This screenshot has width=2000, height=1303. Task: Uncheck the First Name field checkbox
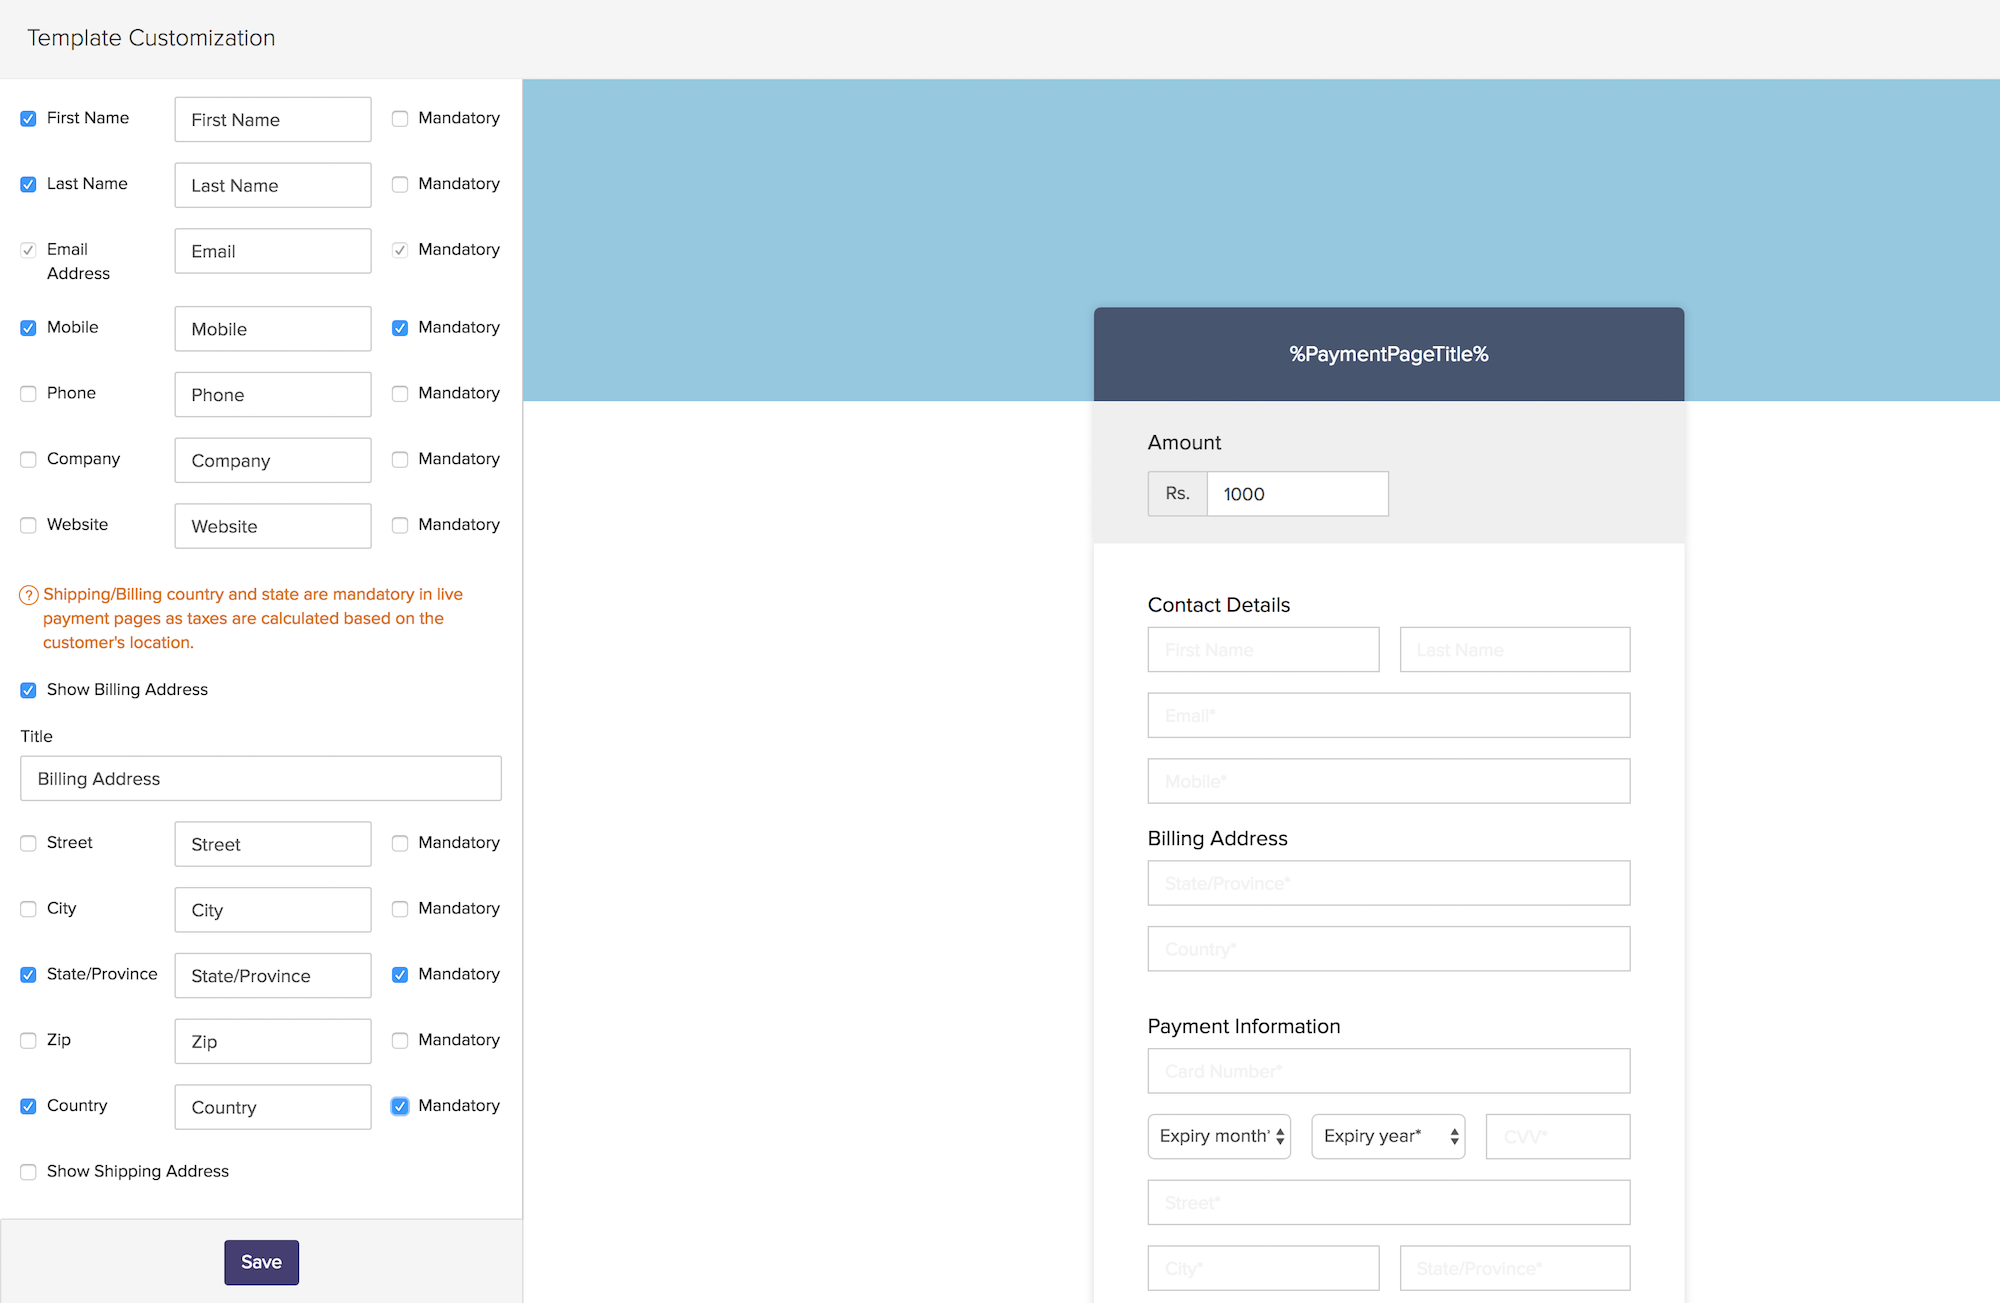[28, 119]
